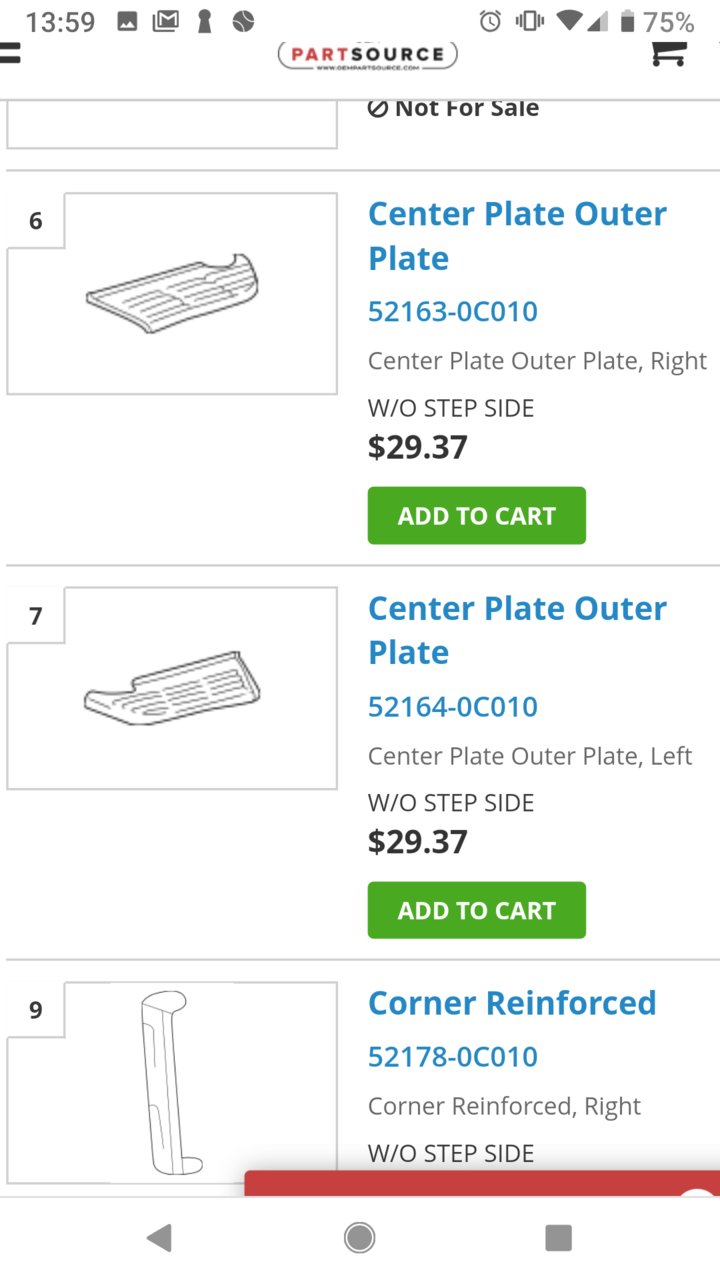Viewport: 720px width, 1280px height.
Task: View item 7 left plate diagram thumbnail
Action: pos(172,688)
